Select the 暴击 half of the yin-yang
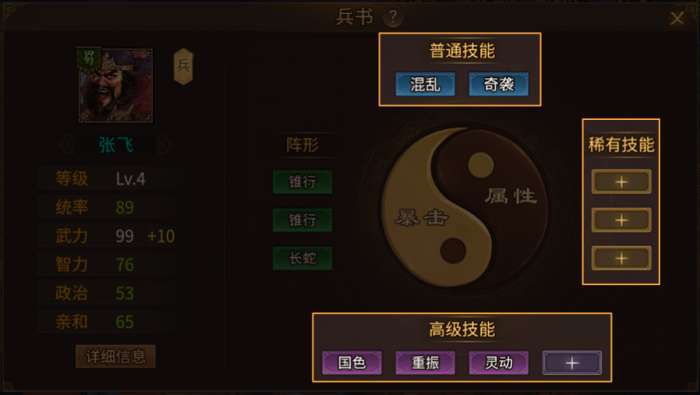 click(x=422, y=218)
